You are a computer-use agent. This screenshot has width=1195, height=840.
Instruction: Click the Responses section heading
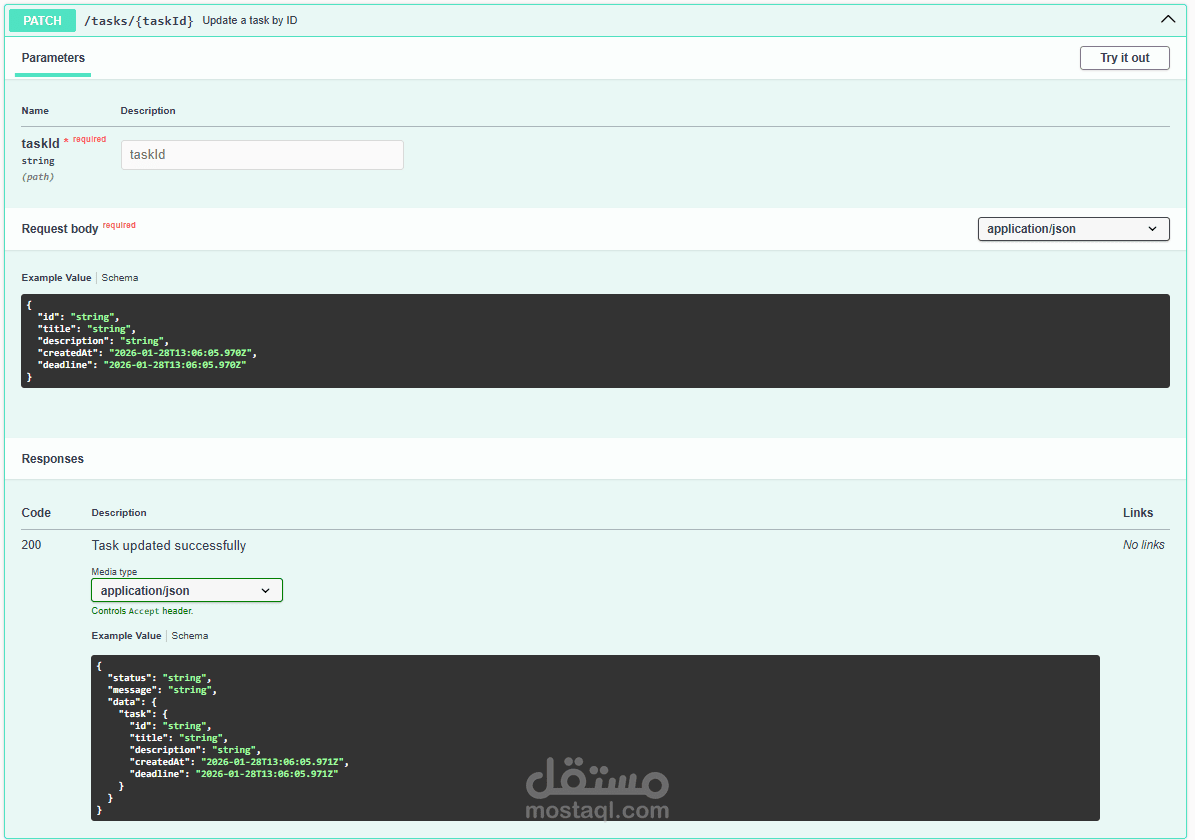53,459
